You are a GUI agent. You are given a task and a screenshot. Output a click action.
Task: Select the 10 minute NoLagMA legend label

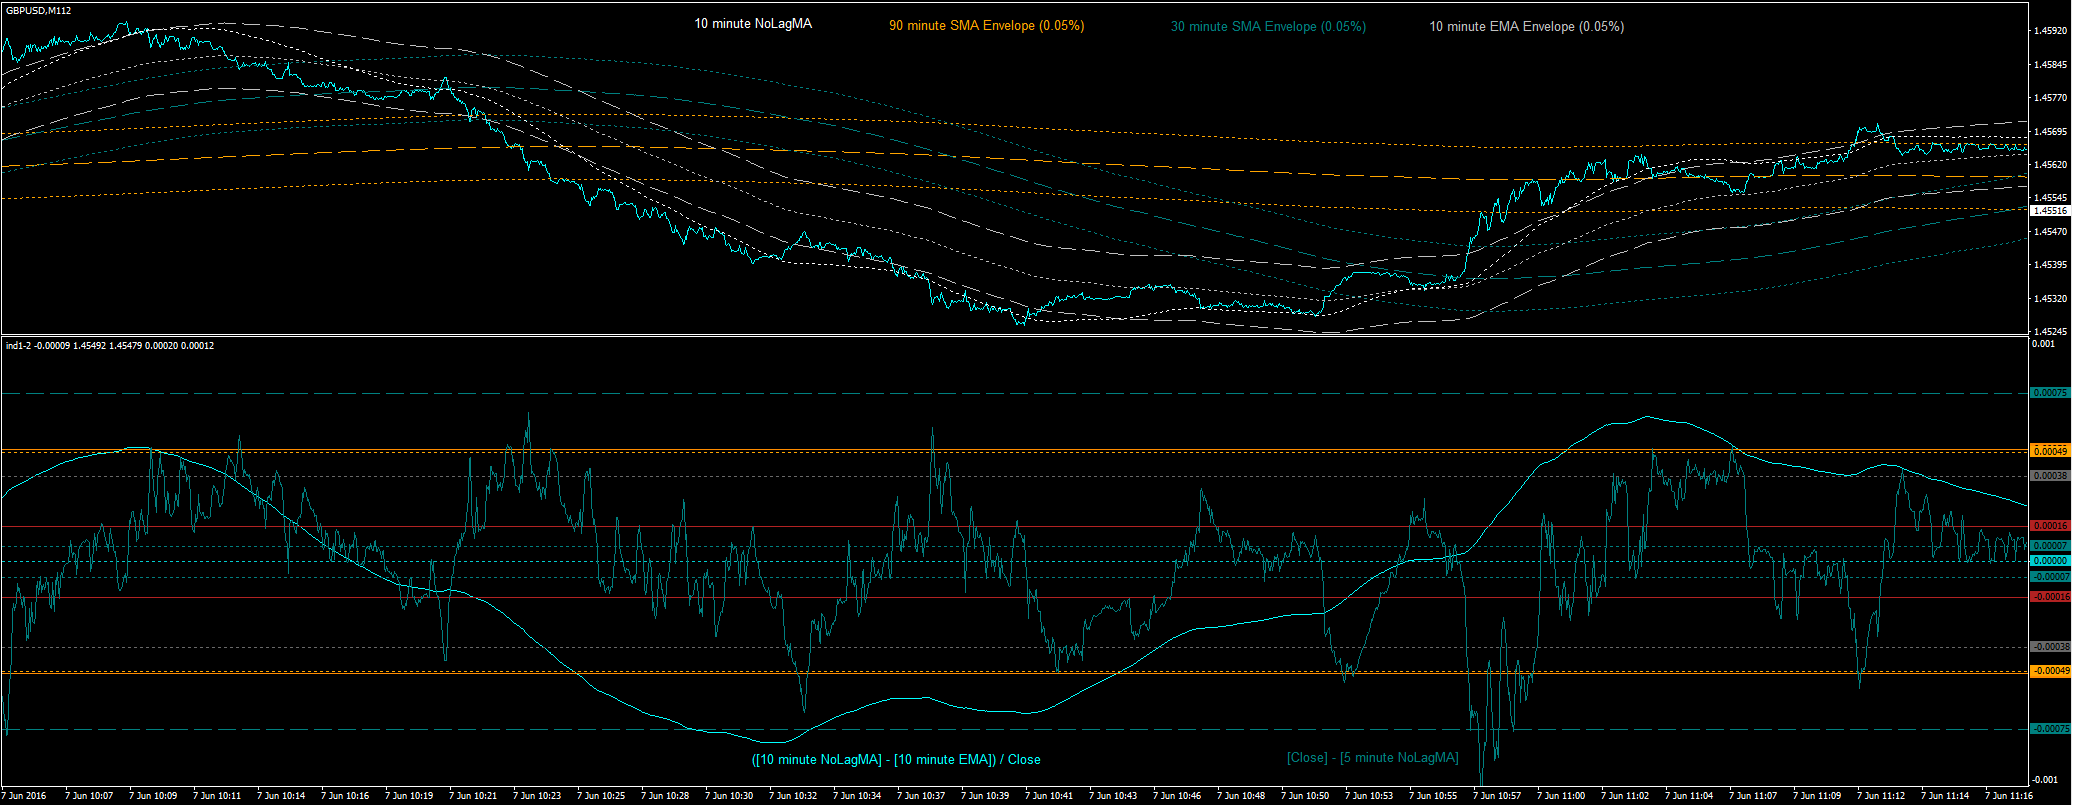click(753, 23)
